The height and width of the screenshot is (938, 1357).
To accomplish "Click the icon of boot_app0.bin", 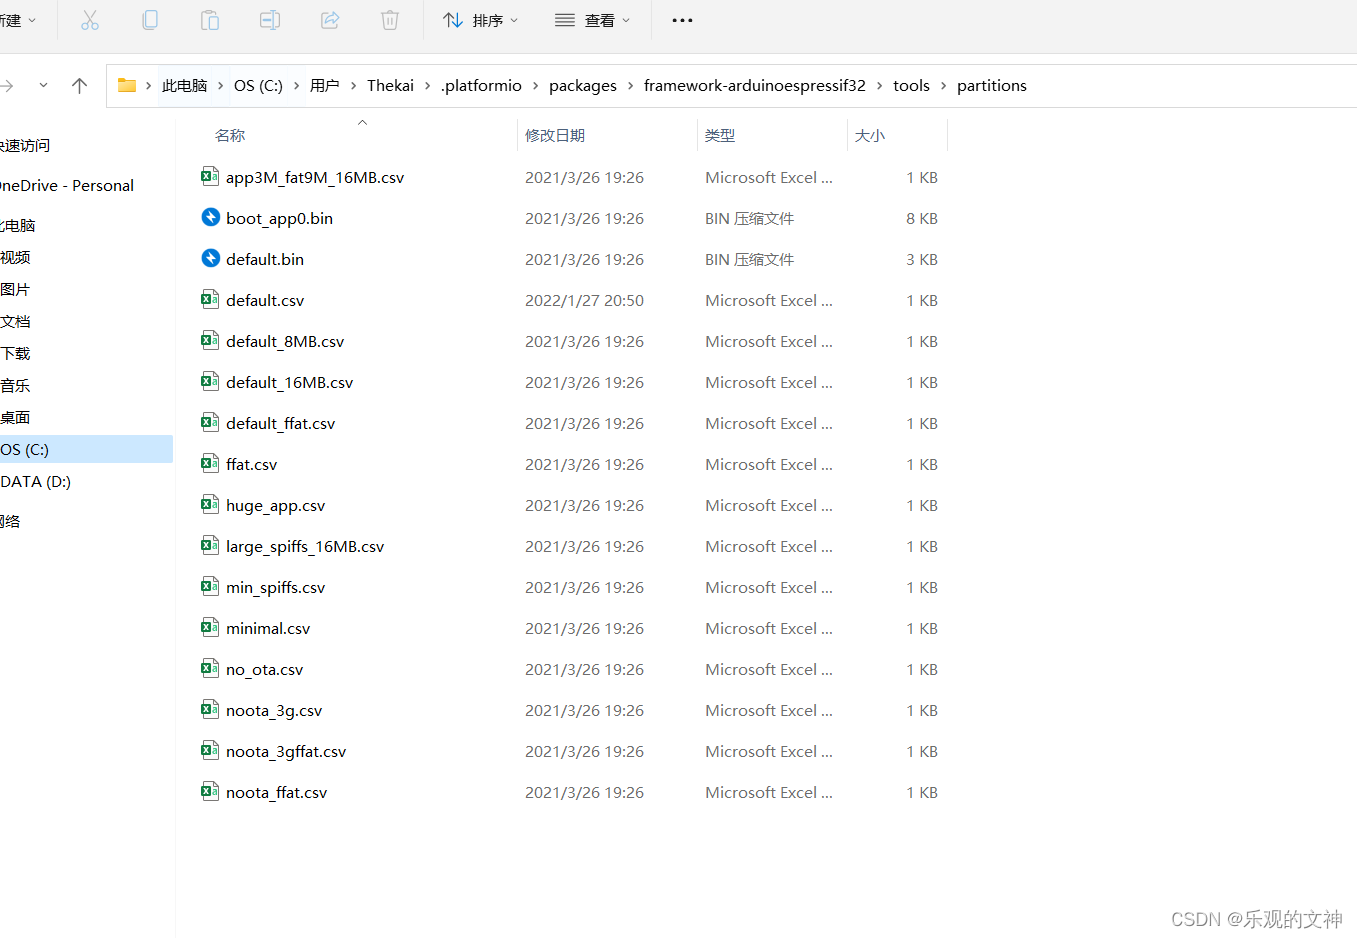I will coord(210,218).
